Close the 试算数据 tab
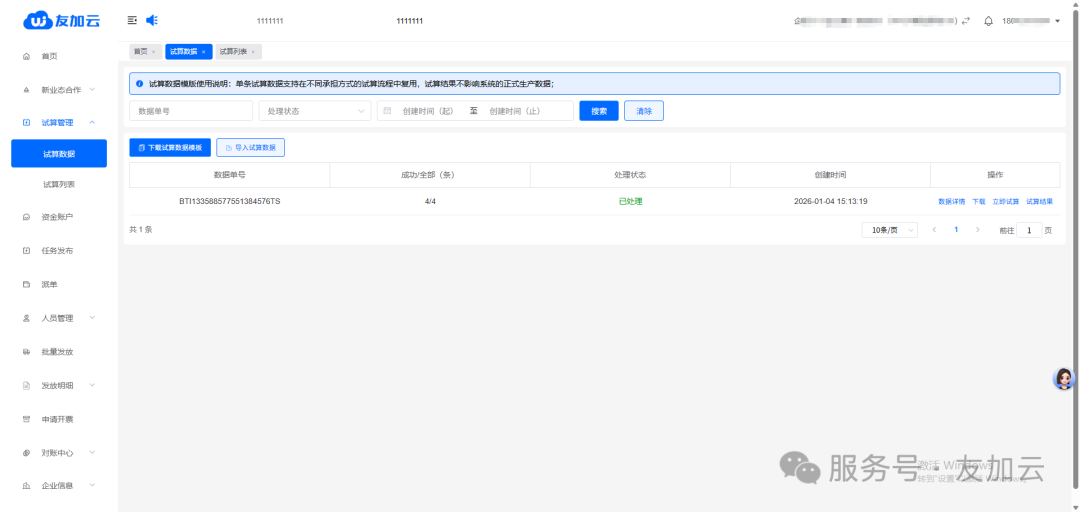 (x=203, y=52)
